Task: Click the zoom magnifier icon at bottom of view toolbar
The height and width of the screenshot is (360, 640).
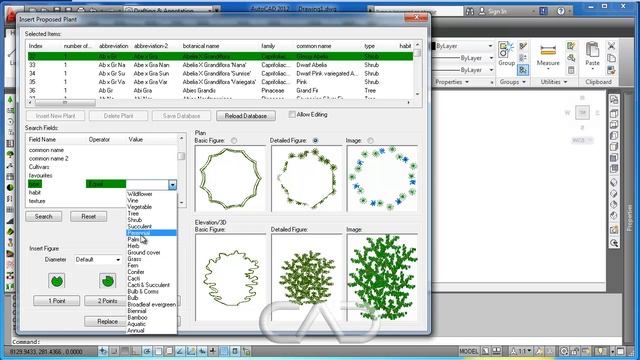Action: [614, 243]
